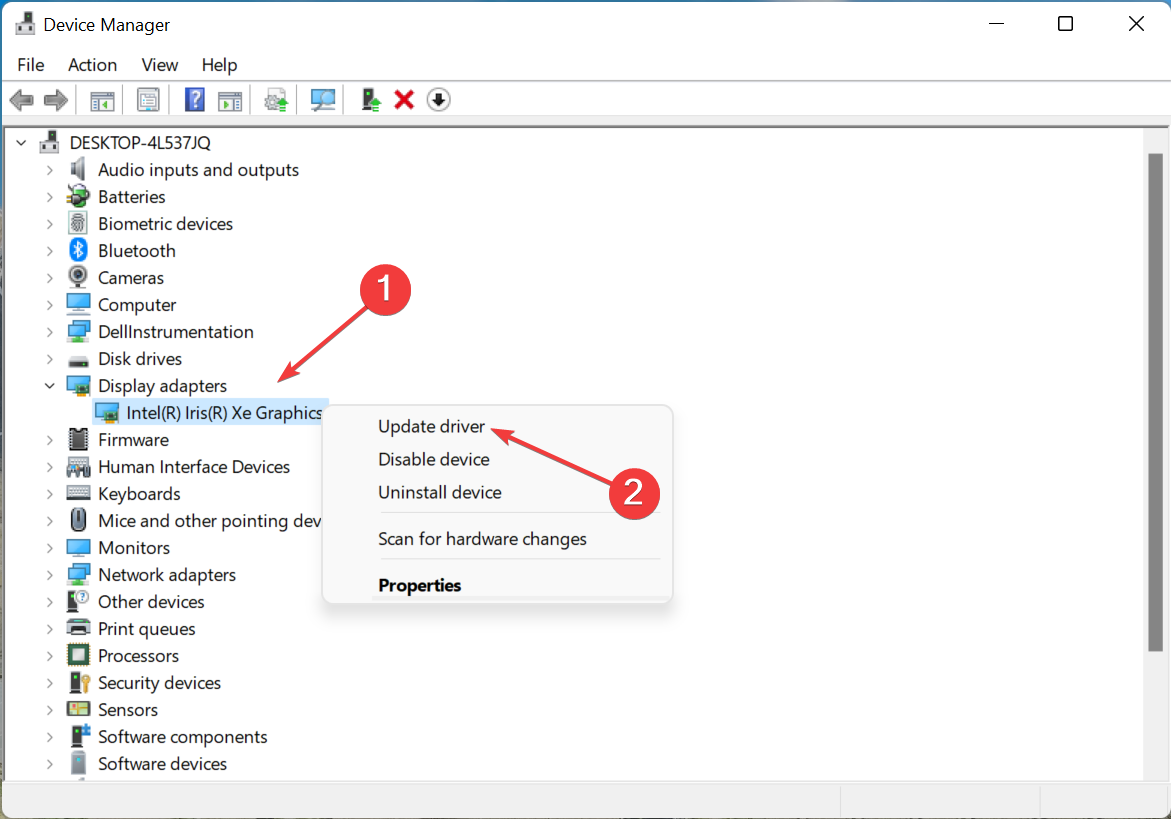Expand the Audio inputs and outputs node
This screenshot has width=1171, height=819.
(x=50, y=170)
